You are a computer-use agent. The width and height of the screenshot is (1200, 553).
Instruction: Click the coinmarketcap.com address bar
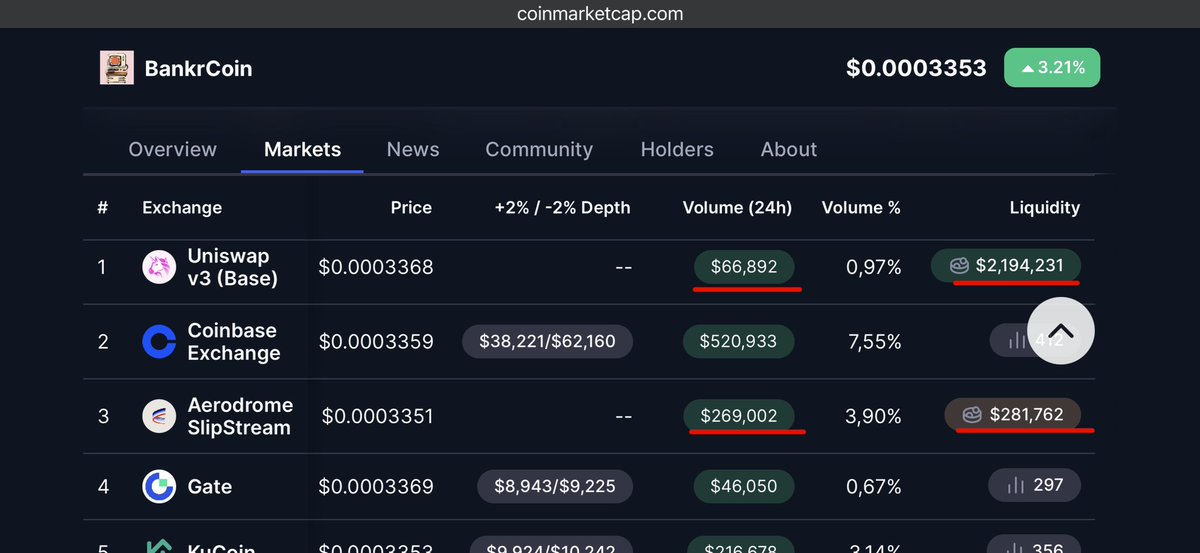point(600,14)
